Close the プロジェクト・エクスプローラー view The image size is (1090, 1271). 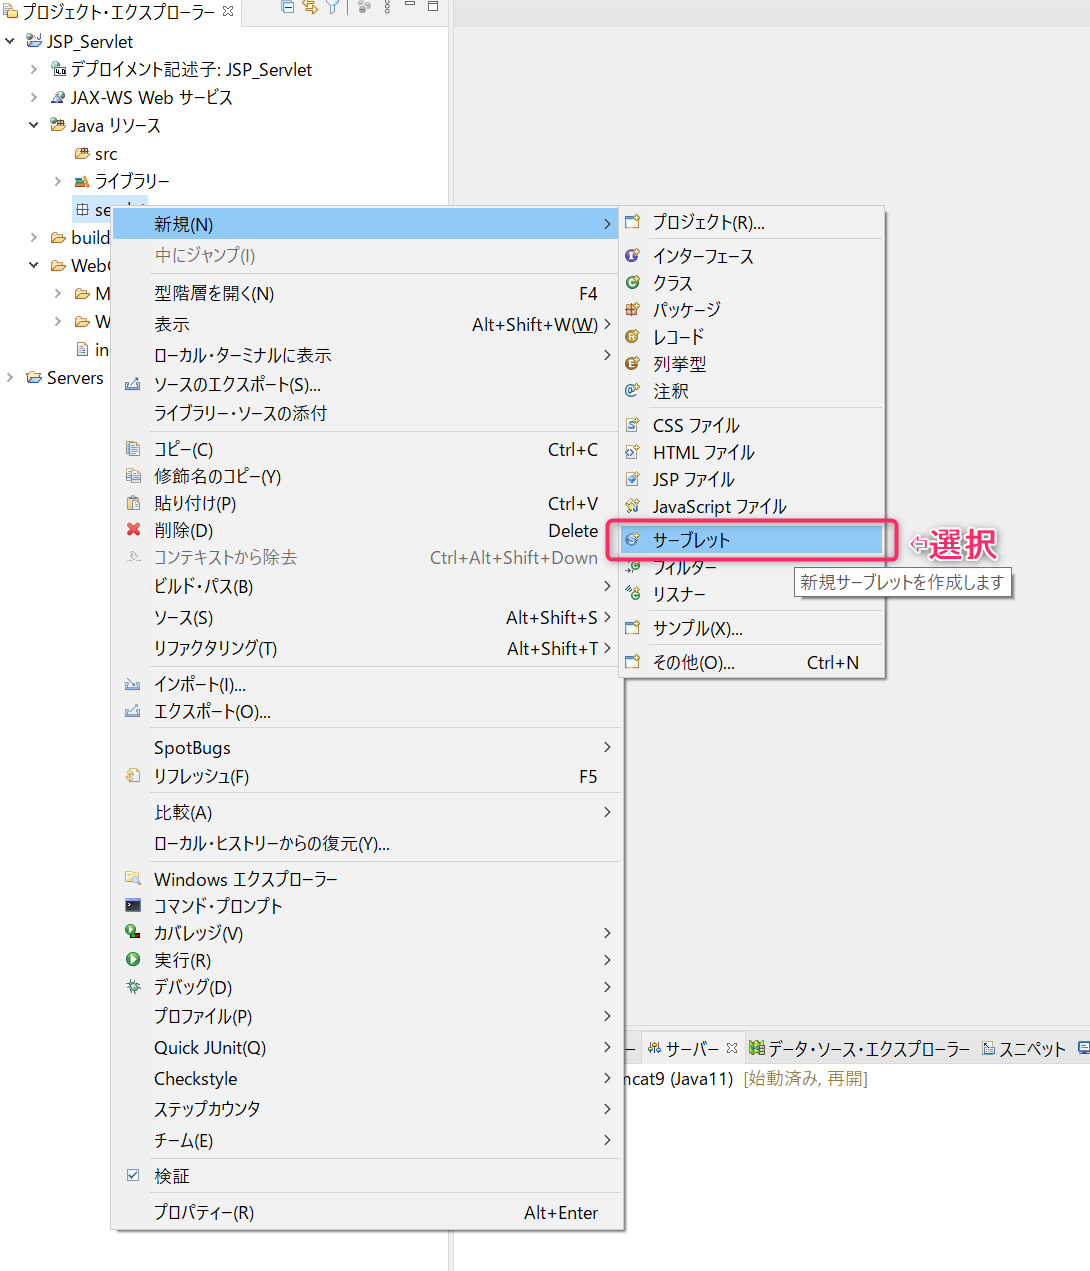coord(228,11)
